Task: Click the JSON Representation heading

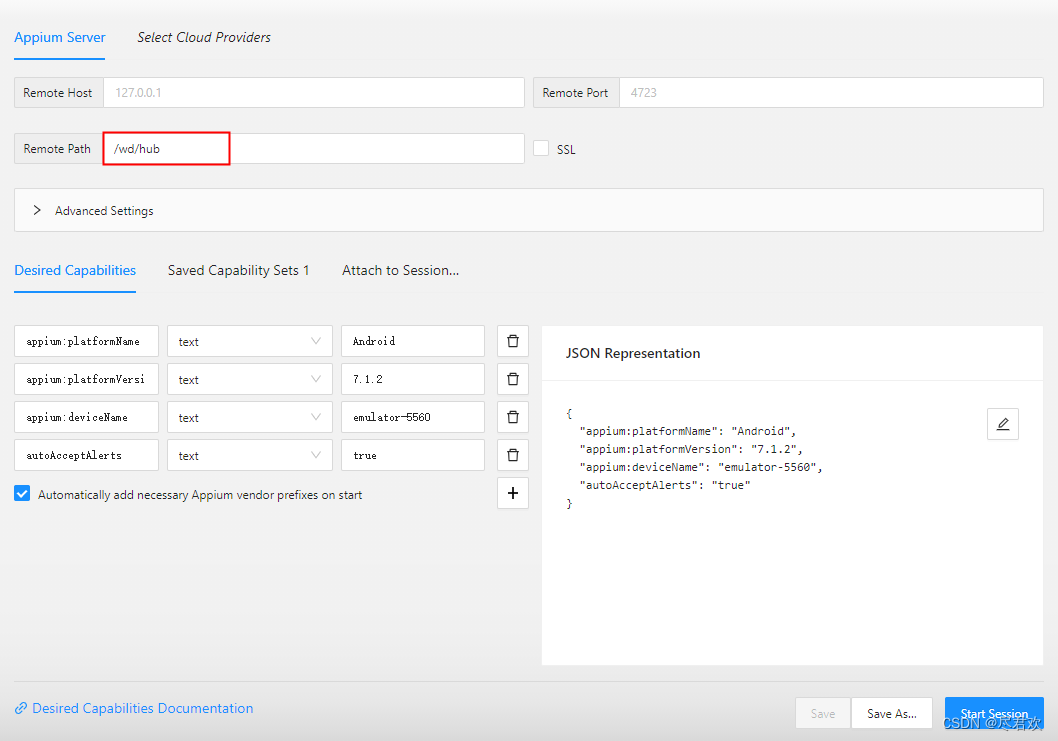Action: (632, 353)
